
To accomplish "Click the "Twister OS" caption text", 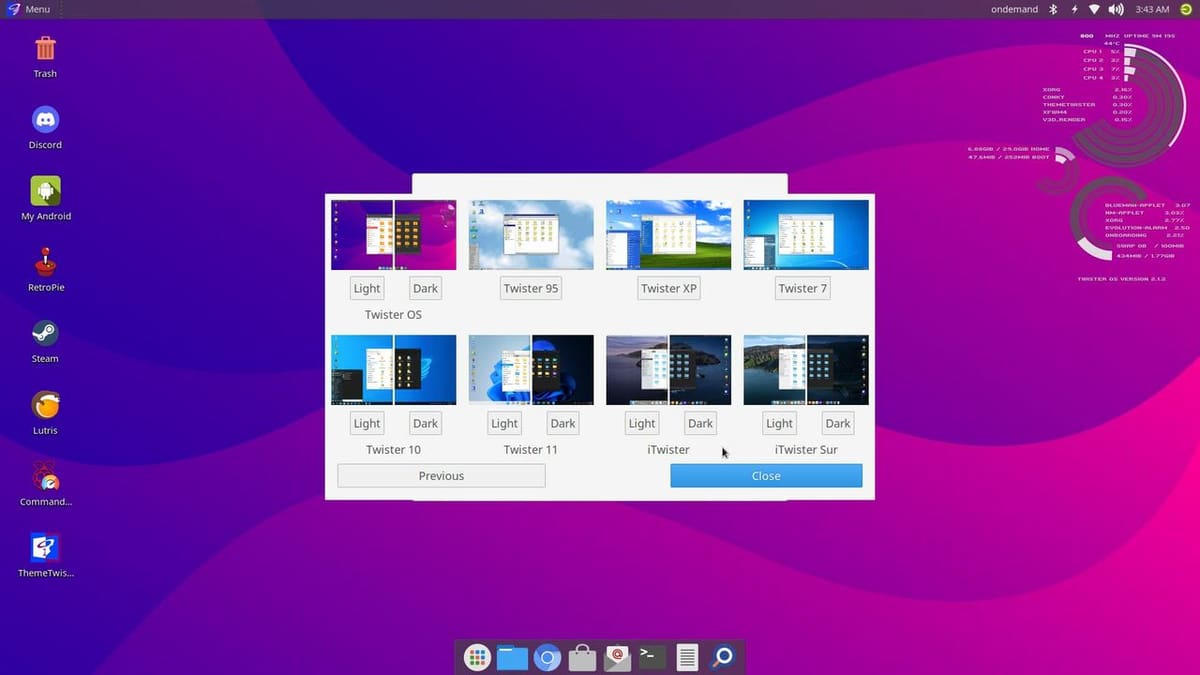I will [x=393, y=314].
